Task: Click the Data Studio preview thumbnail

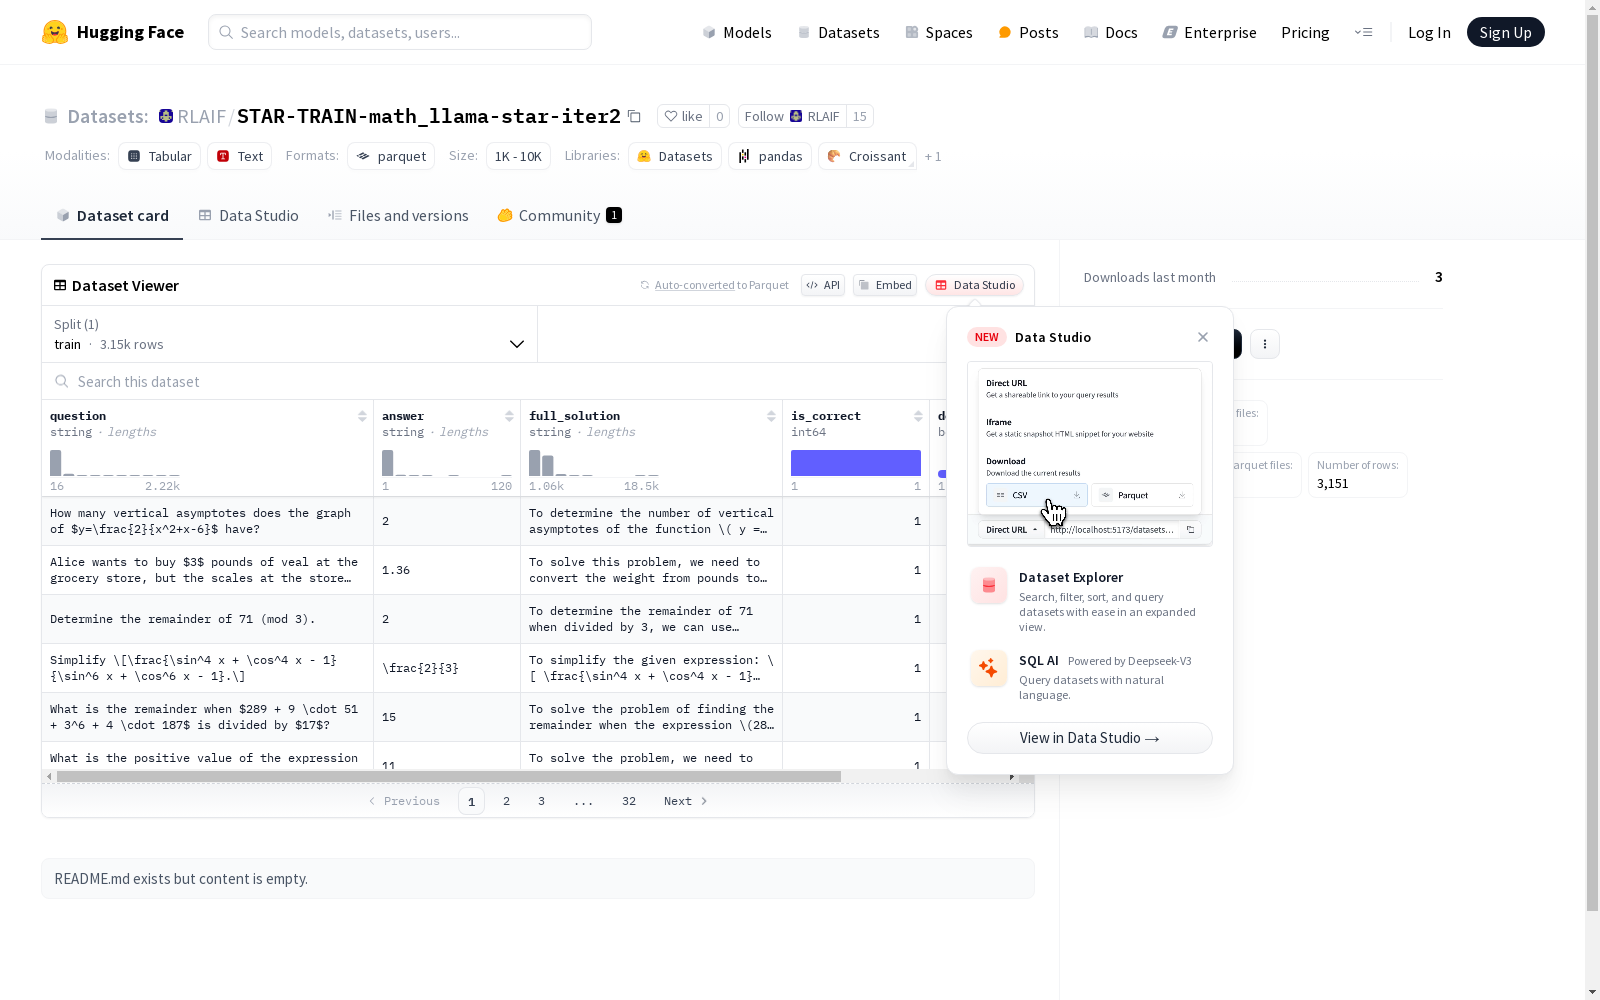Action: click(x=1090, y=454)
